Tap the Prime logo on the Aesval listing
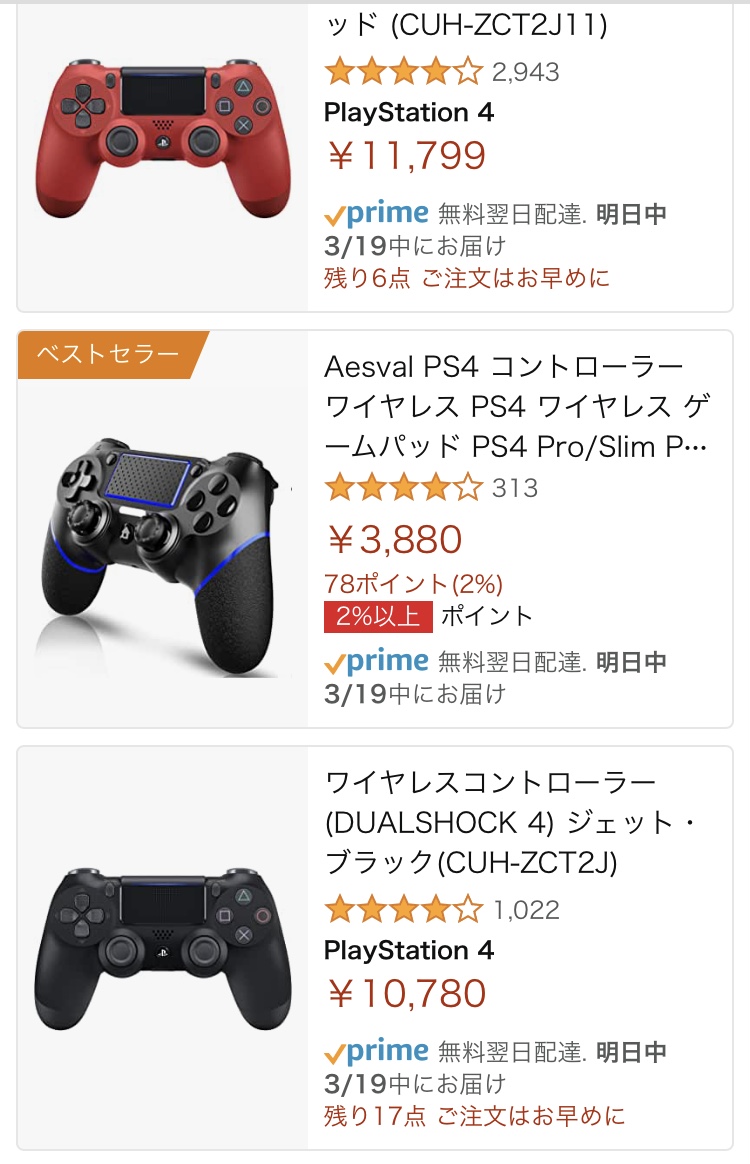The image size is (750, 1164). (377, 661)
